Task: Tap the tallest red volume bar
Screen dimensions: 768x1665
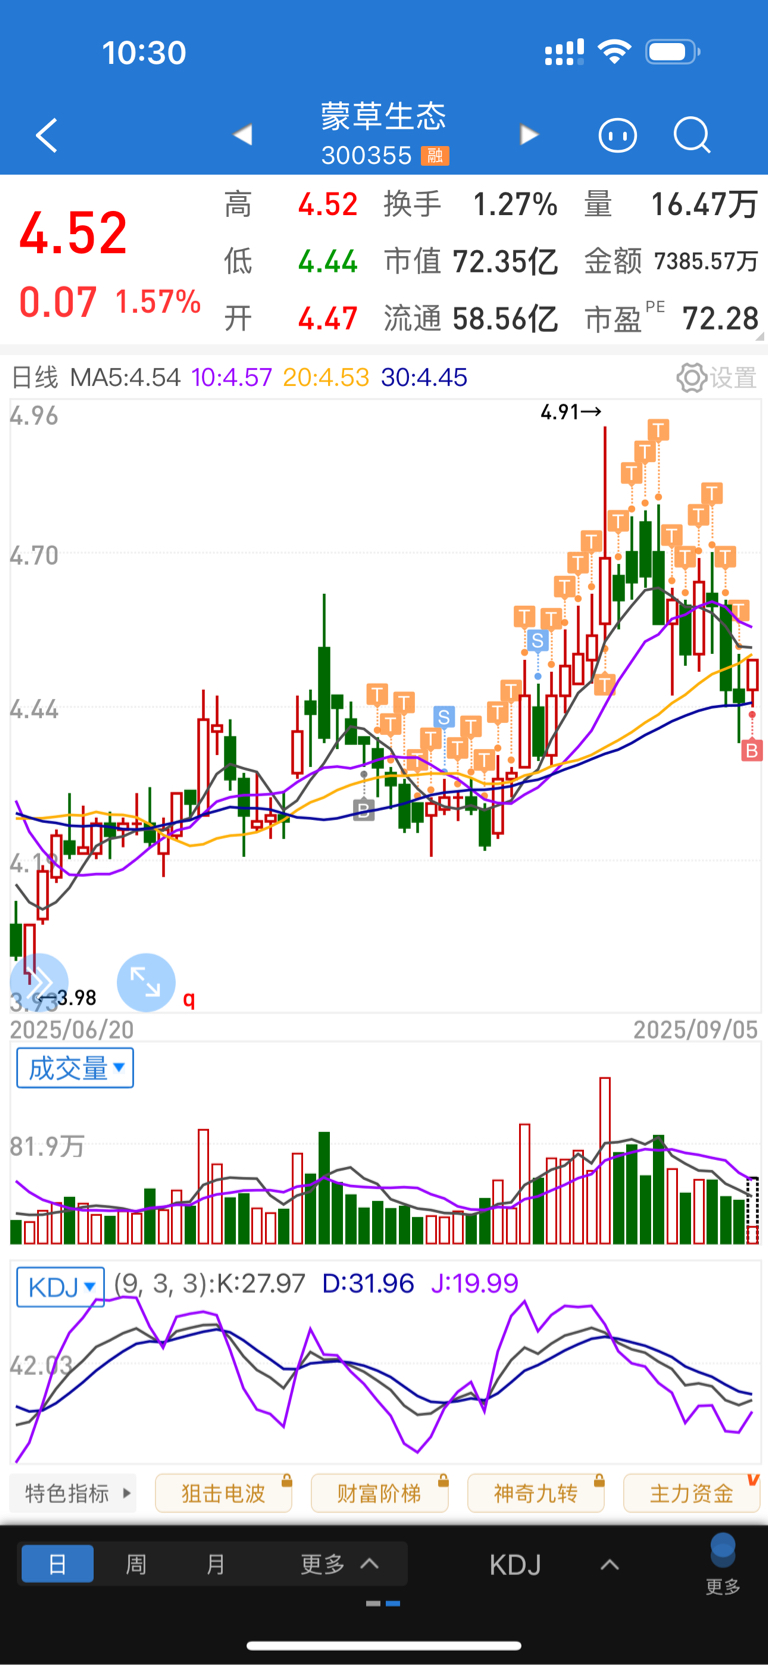Action: point(605,1160)
